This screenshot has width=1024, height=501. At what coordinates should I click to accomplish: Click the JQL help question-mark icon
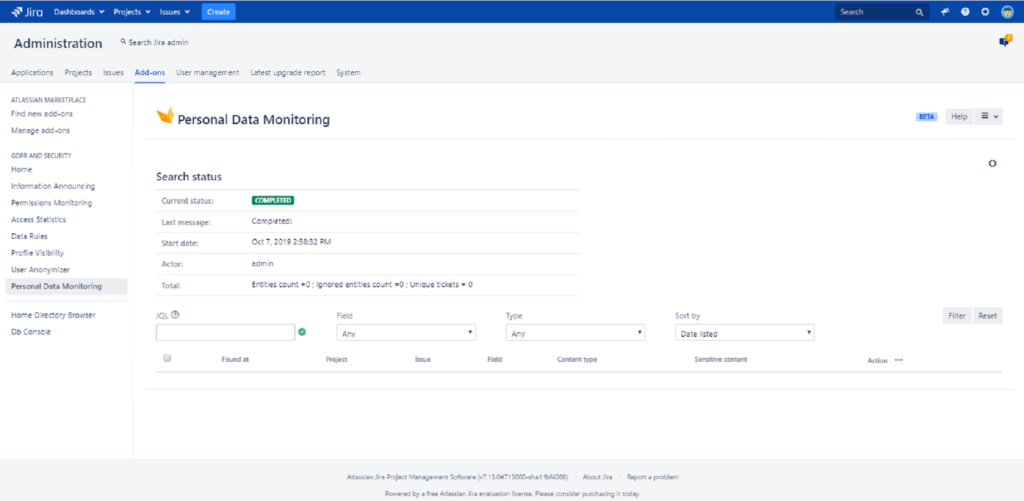coord(175,315)
